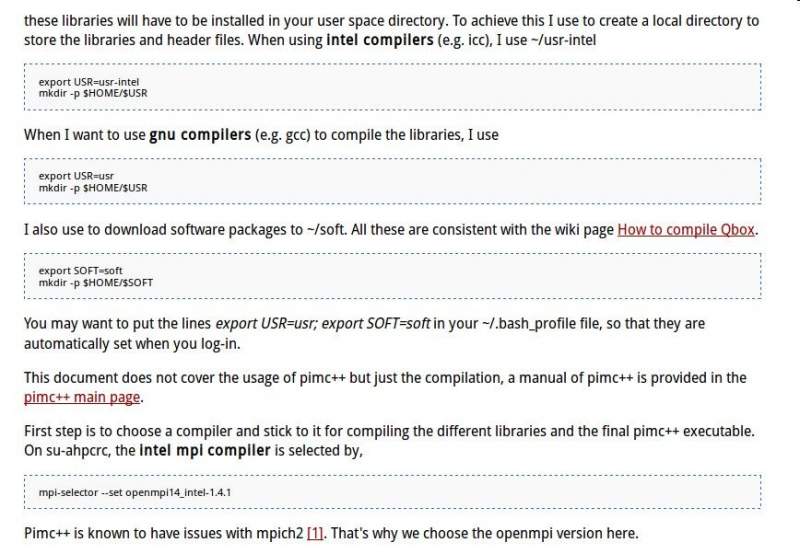The width and height of the screenshot is (800, 554).
Task: Click the bold 'intel mpi compiler' text
Action: pyautogui.click(x=205, y=450)
